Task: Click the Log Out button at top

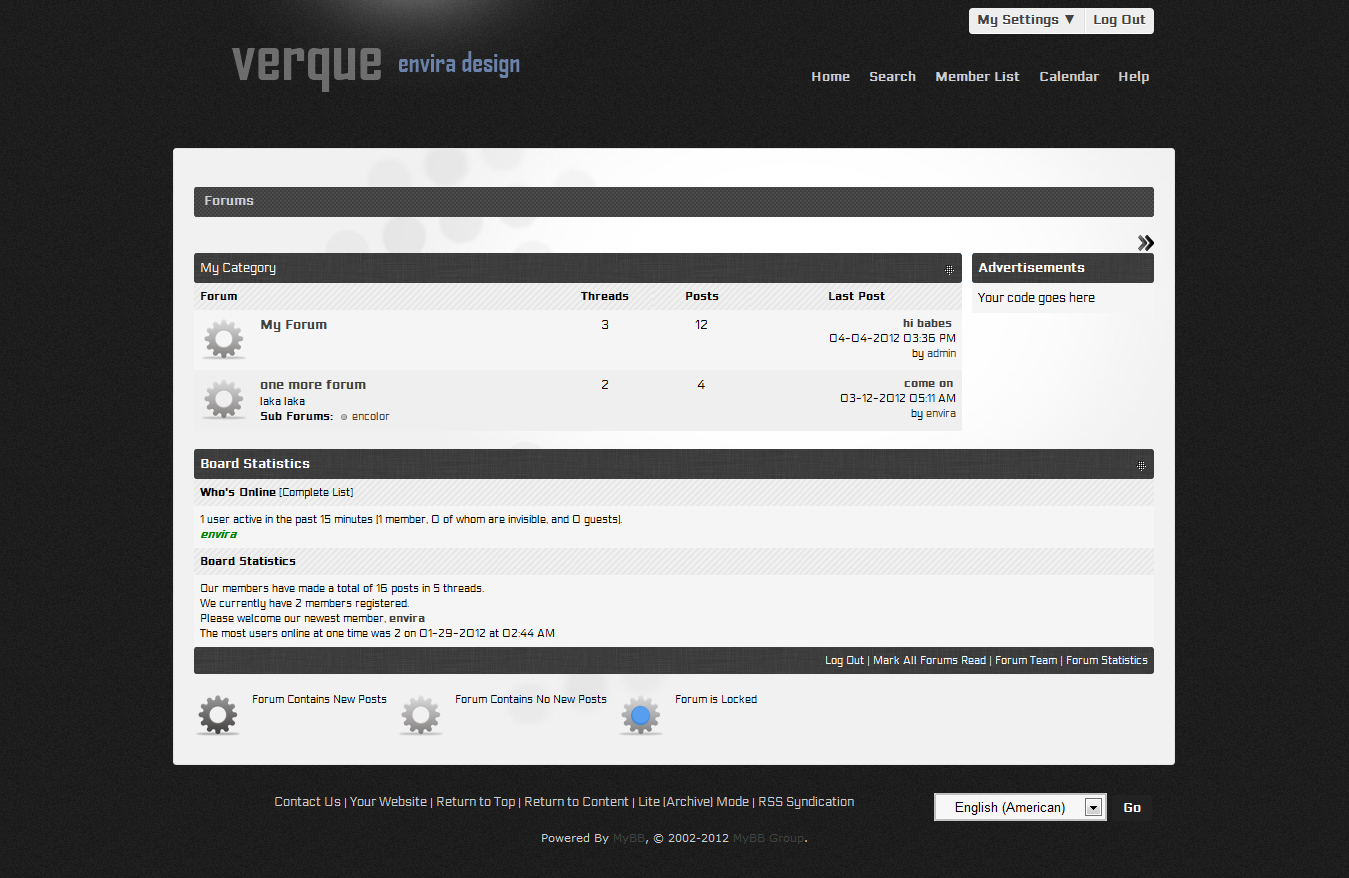Action: pyautogui.click(x=1119, y=20)
